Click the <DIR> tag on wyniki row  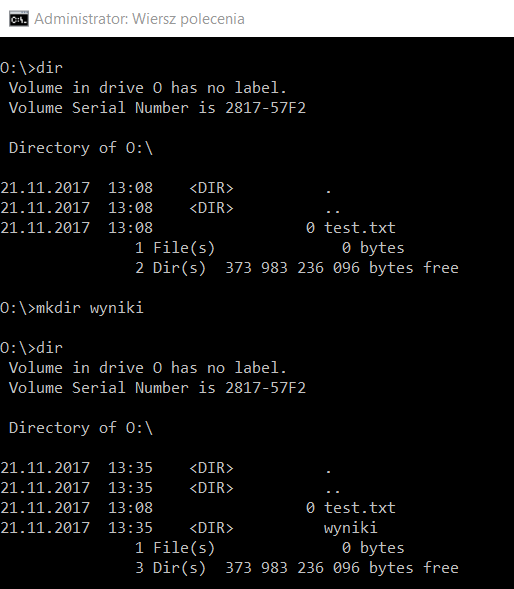tap(212, 528)
